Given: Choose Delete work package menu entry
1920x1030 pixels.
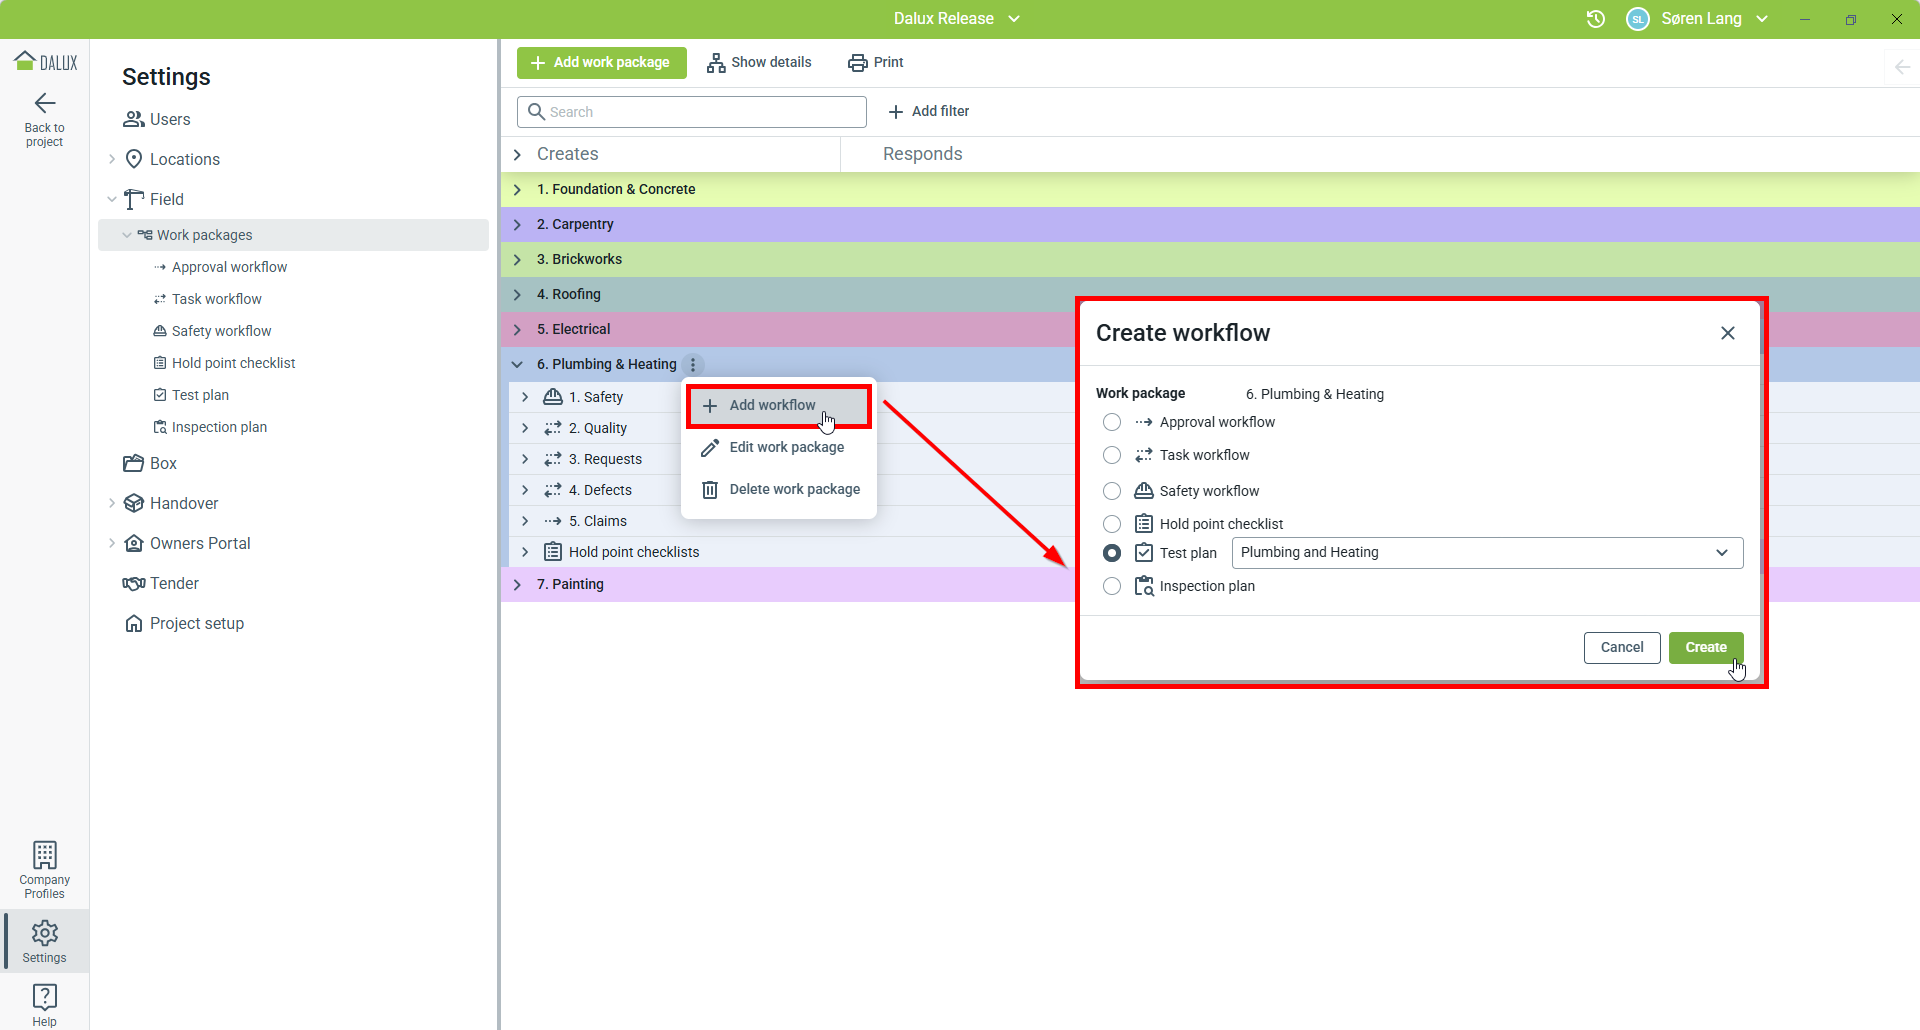Looking at the screenshot, I should 779,489.
